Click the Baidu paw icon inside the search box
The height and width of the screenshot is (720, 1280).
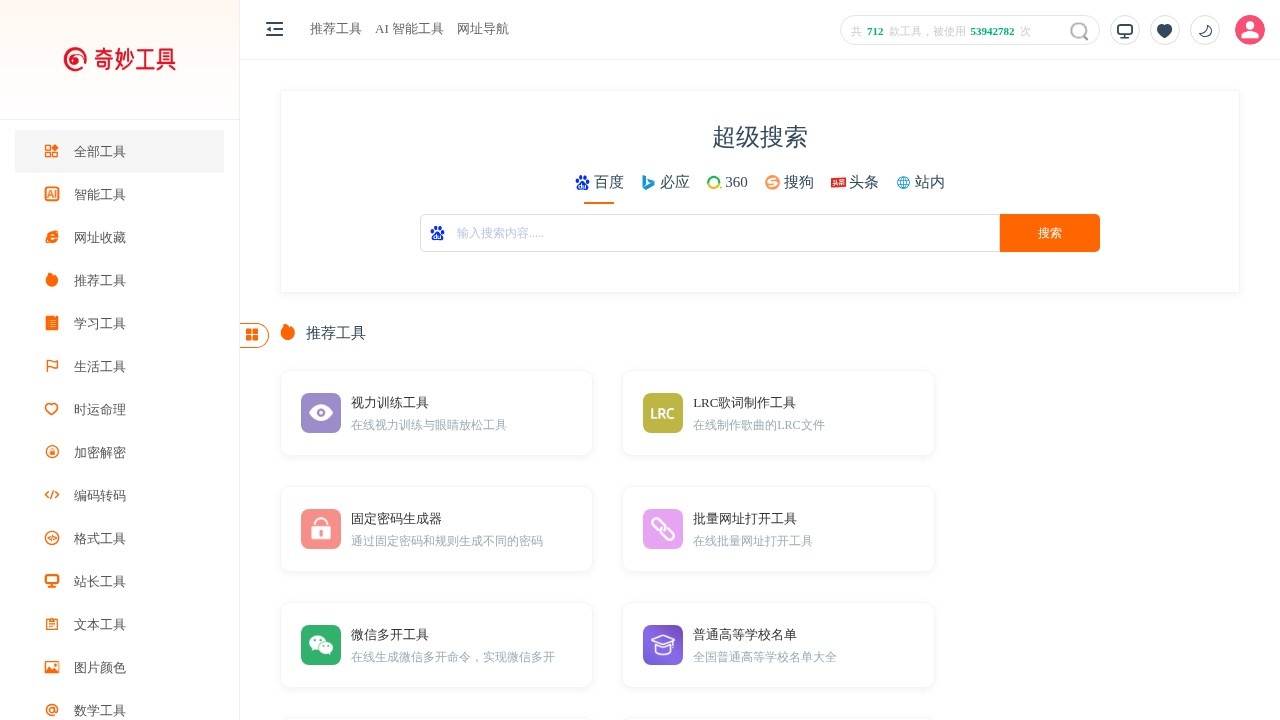click(x=438, y=233)
